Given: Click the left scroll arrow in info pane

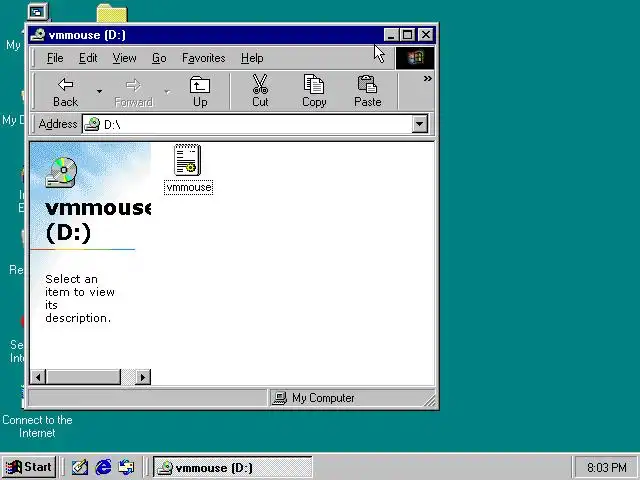Looking at the screenshot, I should click(x=38, y=377).
